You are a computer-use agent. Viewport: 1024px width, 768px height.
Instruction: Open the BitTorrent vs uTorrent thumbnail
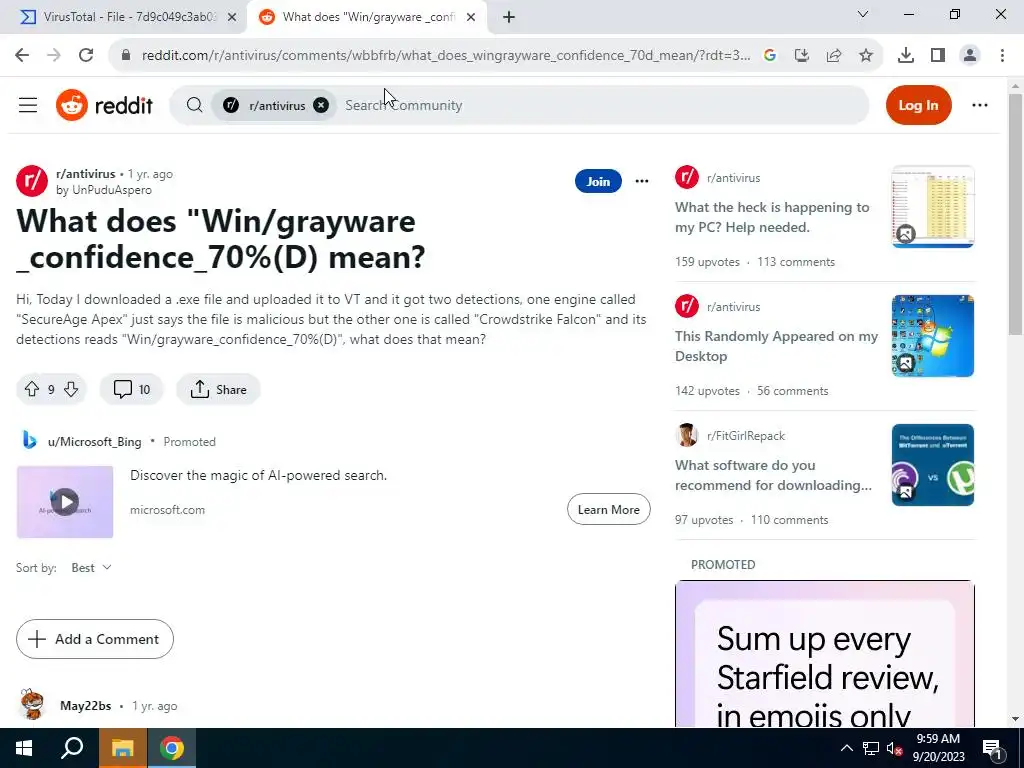coord(933,465)
